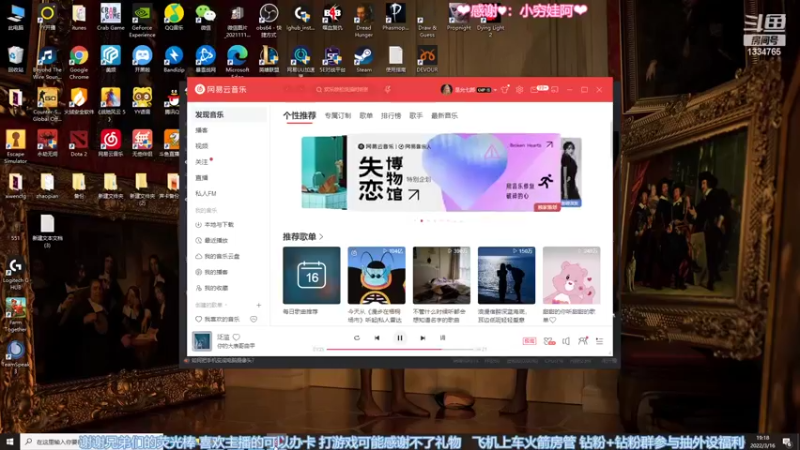
Task: Click the sound effects icon in player bar
Action: point(549,341)
